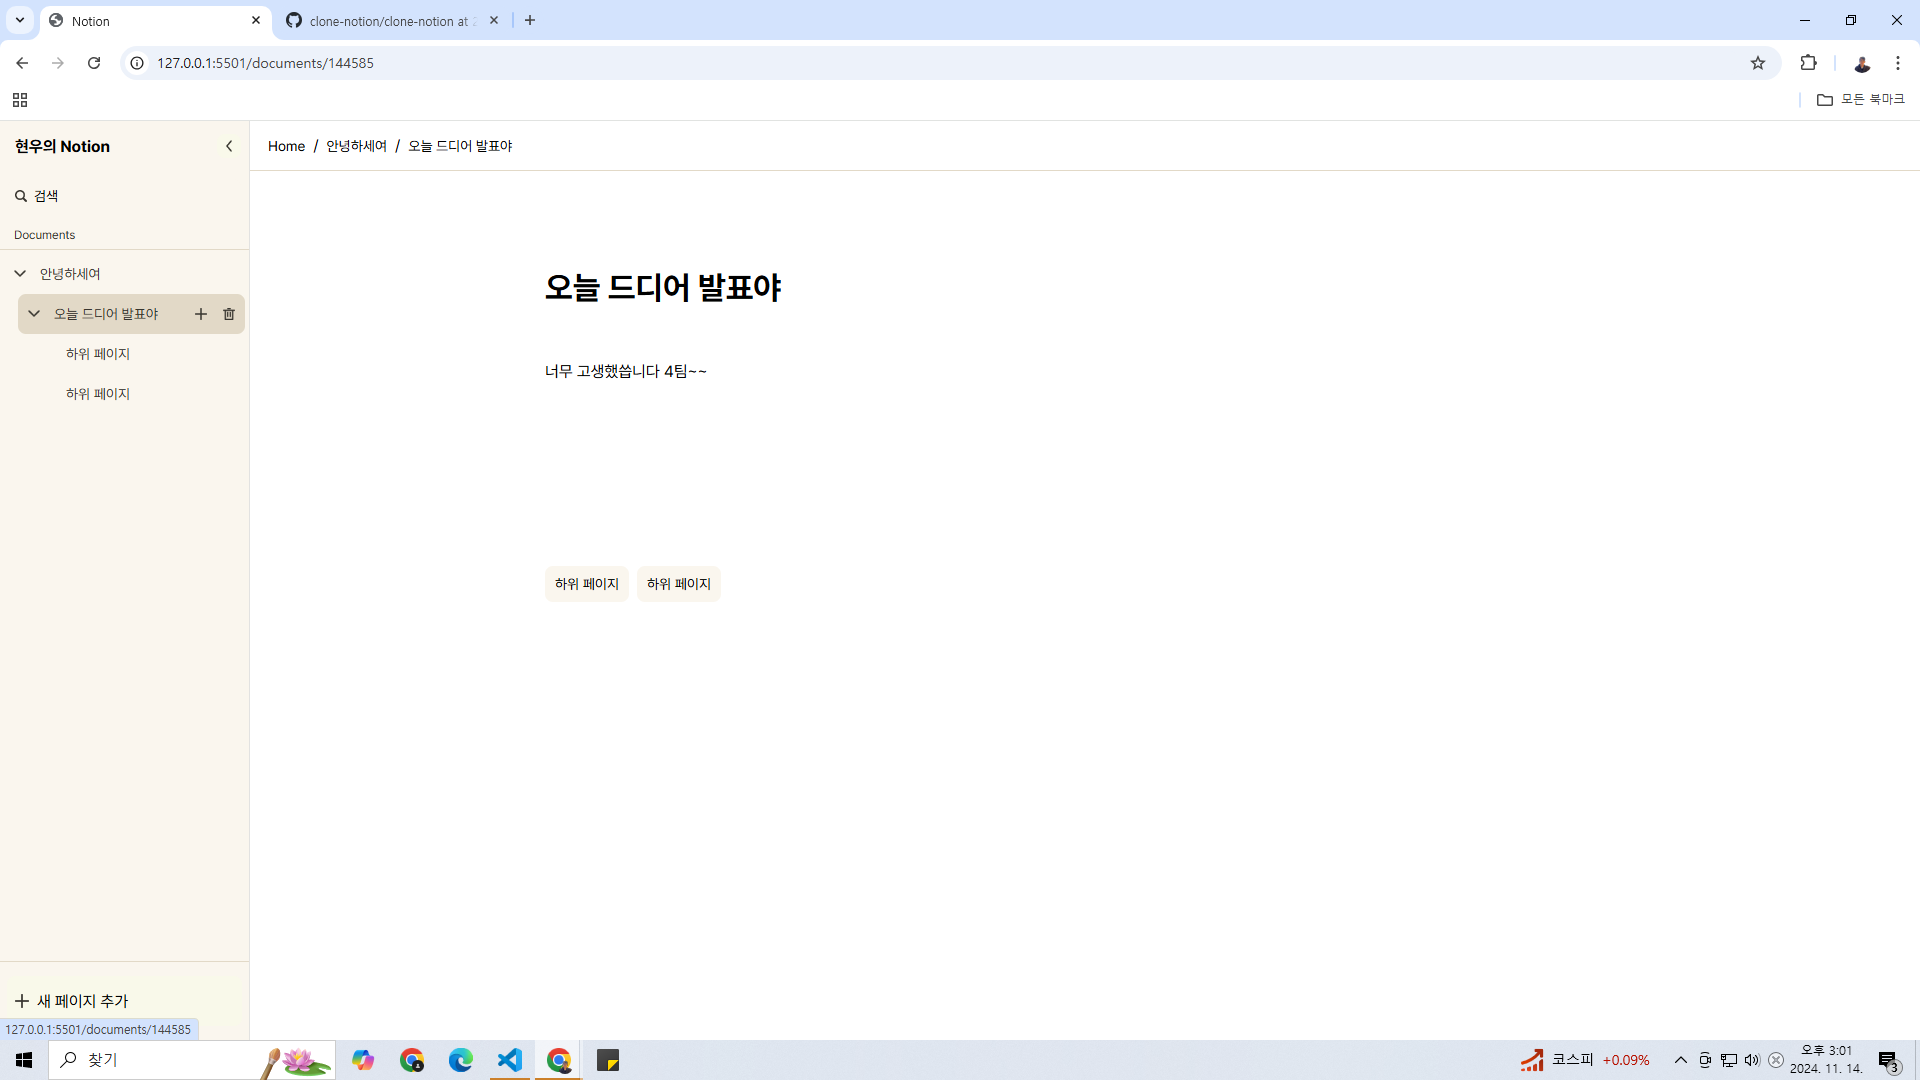Open Chrome's three-dot menu
Screen dimensions: 1920x1080
pyautogui.click(x=1898, y=63)
